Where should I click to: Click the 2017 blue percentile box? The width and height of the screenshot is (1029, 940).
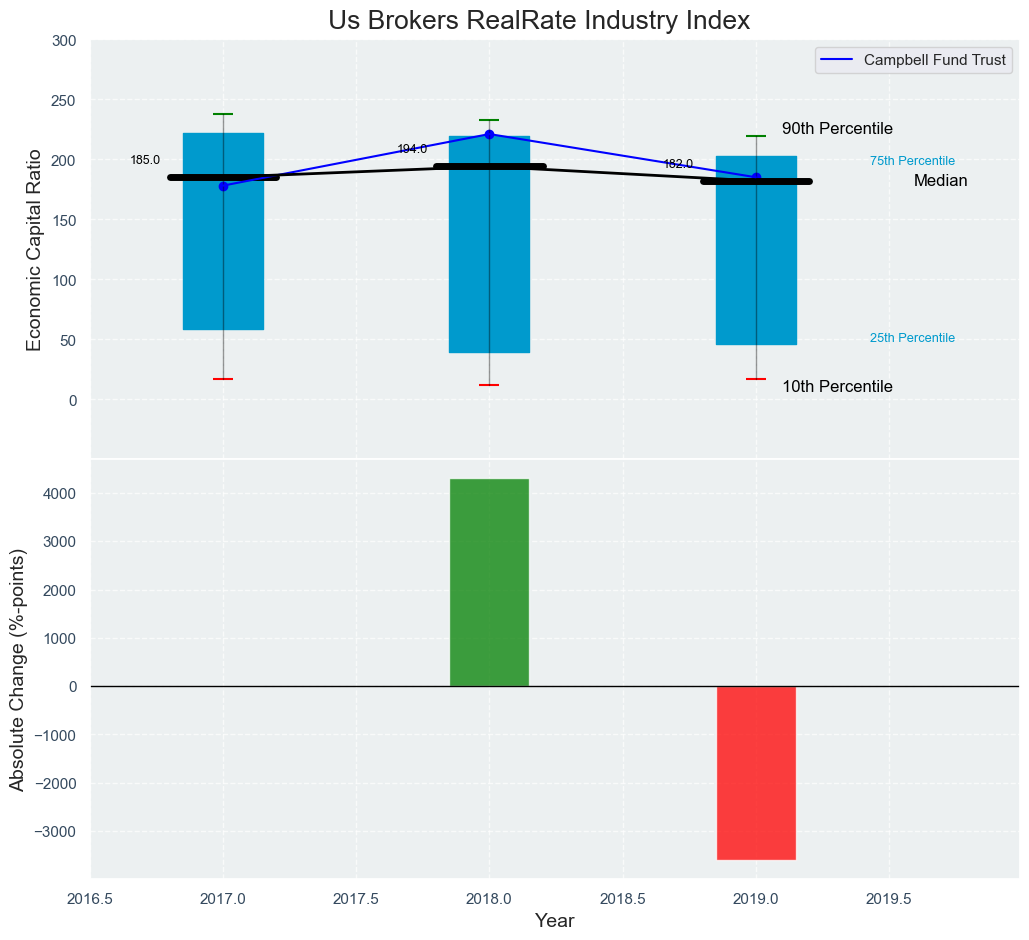(223, 260)
